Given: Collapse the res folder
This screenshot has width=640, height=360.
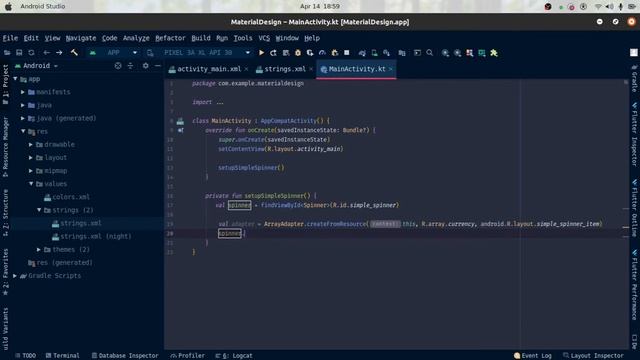Looking at the screenshot, I should tap(23, 131).
